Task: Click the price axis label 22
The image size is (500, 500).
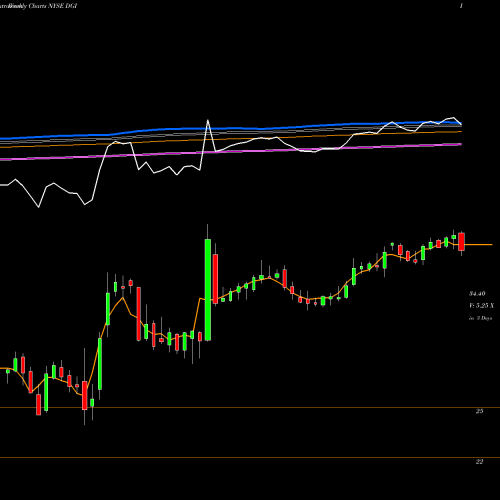Action: (x=479, y=462)
